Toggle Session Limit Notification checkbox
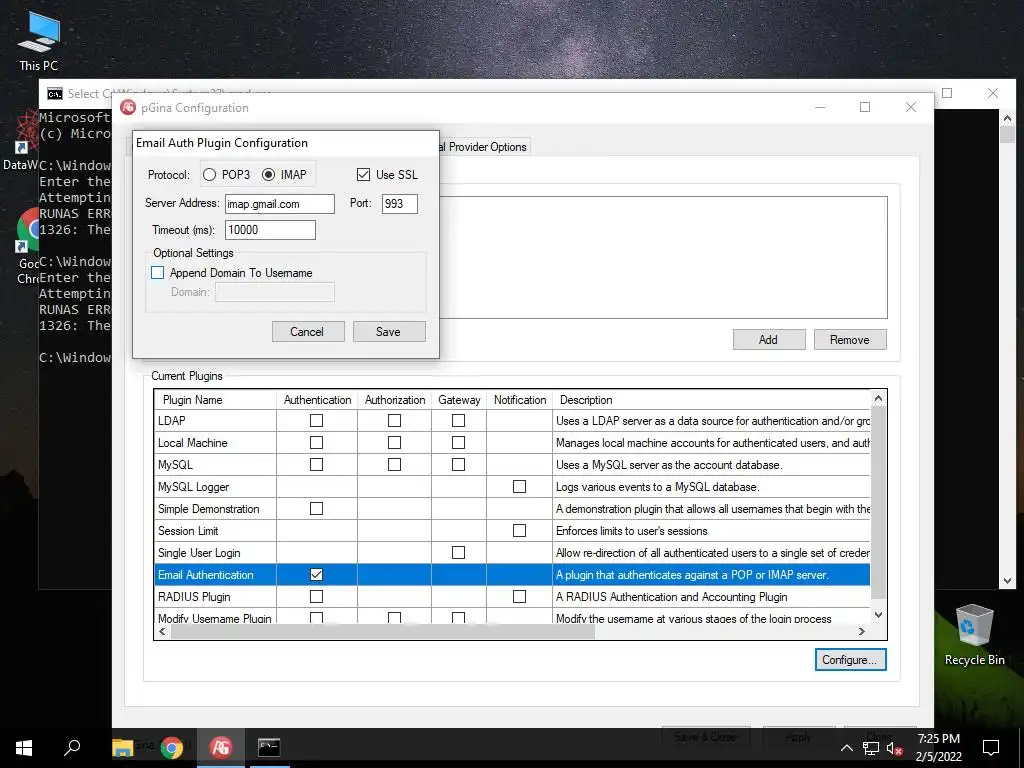 point(519,530)
